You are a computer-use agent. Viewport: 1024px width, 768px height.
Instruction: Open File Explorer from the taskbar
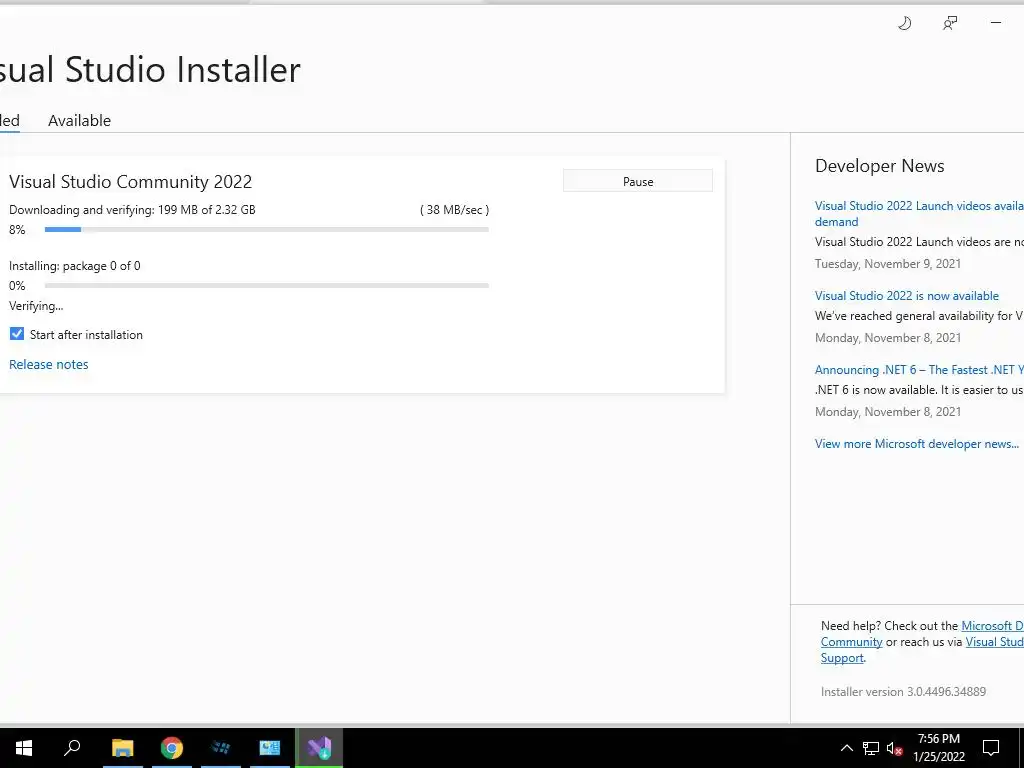[122, 748]
